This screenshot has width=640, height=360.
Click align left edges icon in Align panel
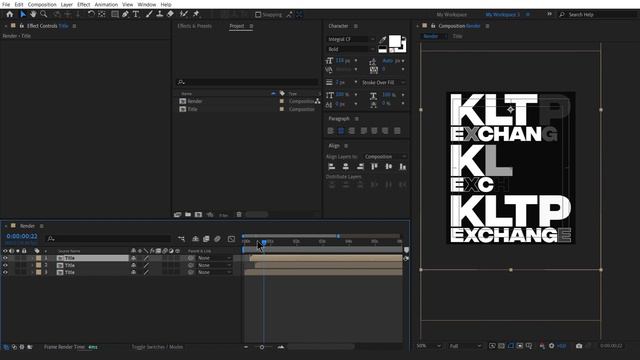pyautogui.click(x=332, y=167)
